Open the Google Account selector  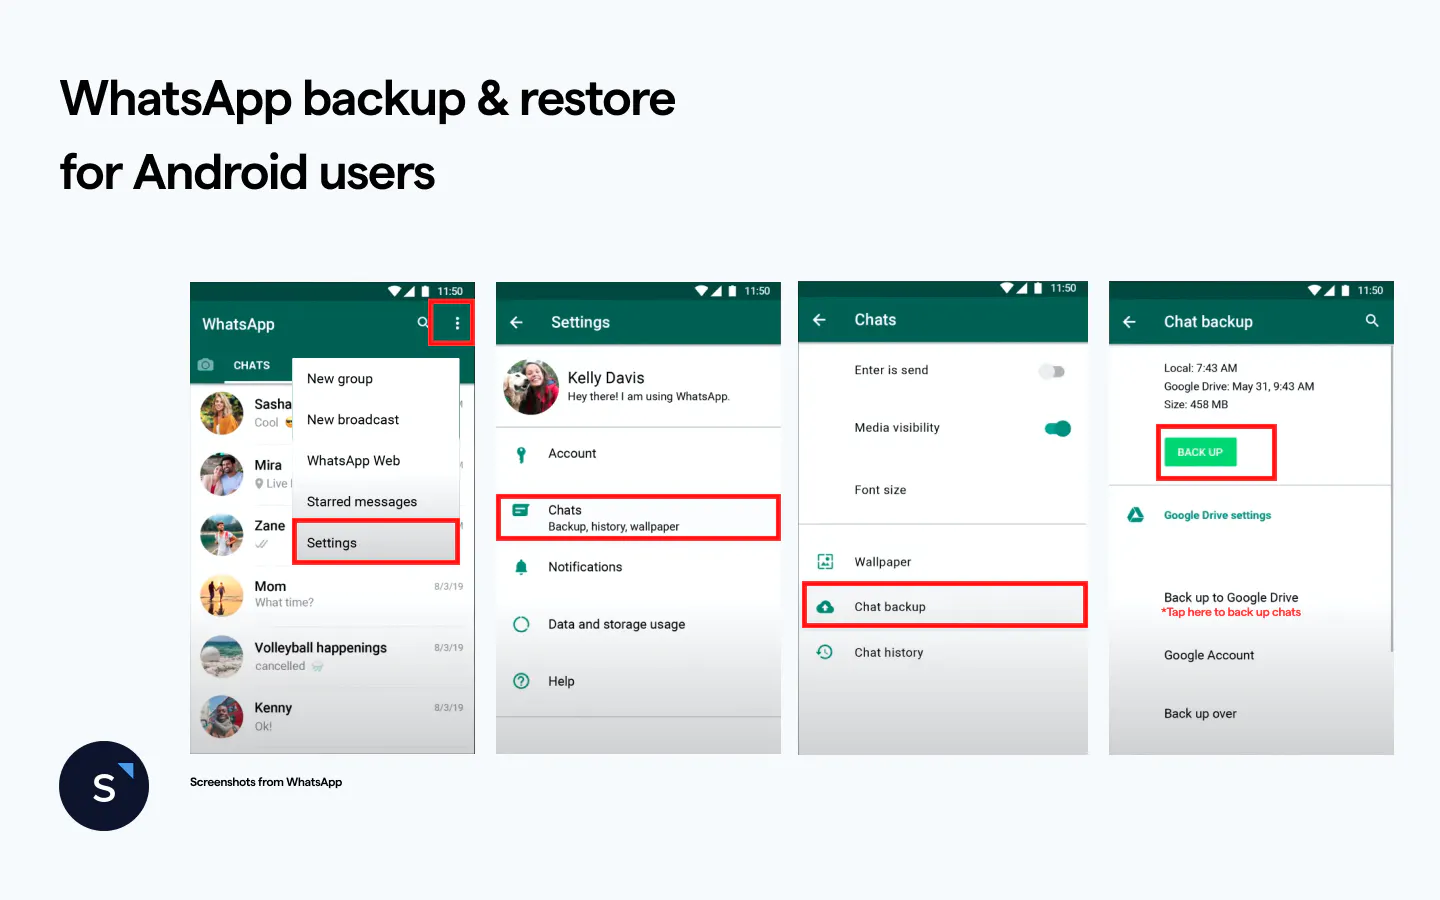pyautogui.click(x=1209, y=655)
